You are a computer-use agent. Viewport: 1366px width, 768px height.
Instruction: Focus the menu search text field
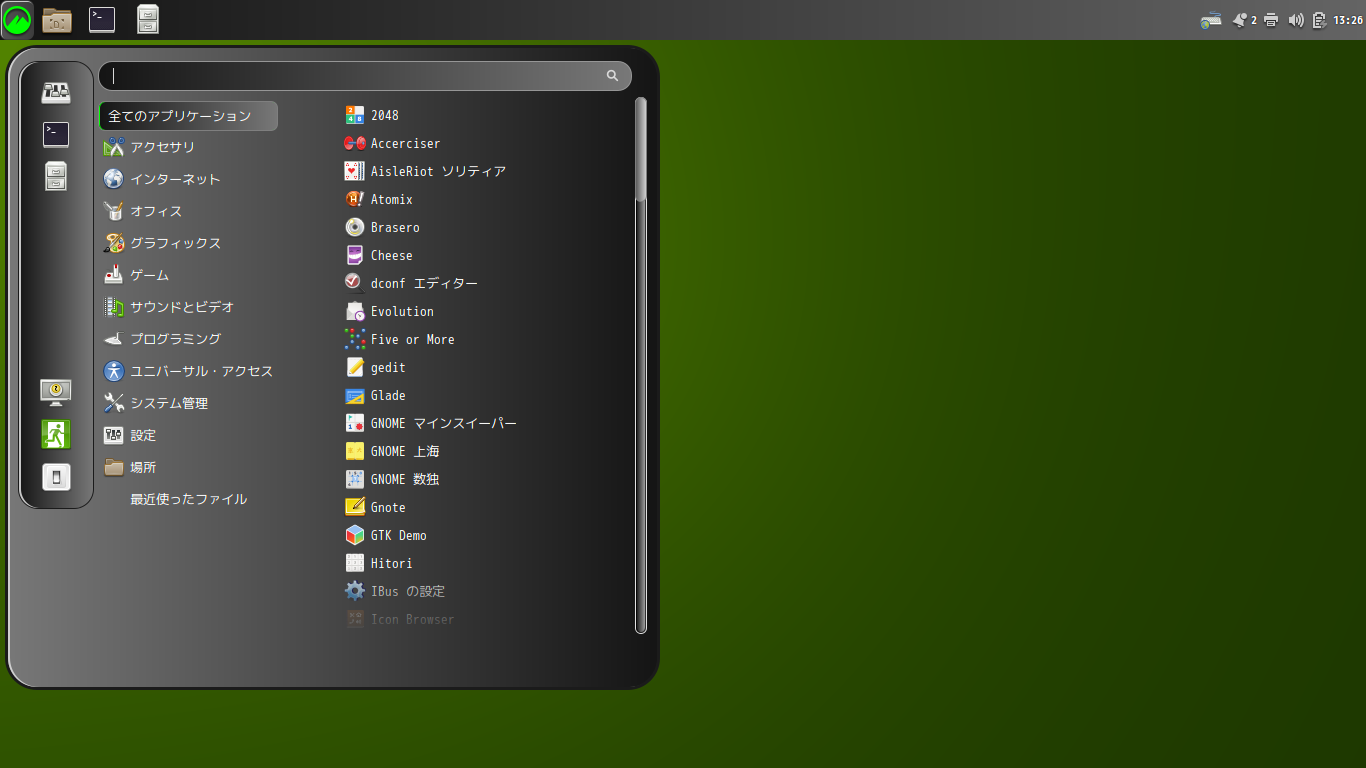(x=365, y=76)
